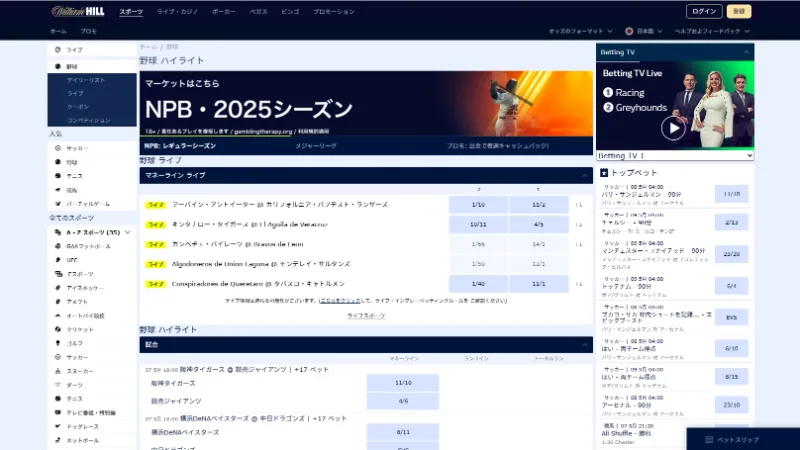Switch to the ビンゴ tab
This screenshot has height=450, width=800.
[290, 12]
